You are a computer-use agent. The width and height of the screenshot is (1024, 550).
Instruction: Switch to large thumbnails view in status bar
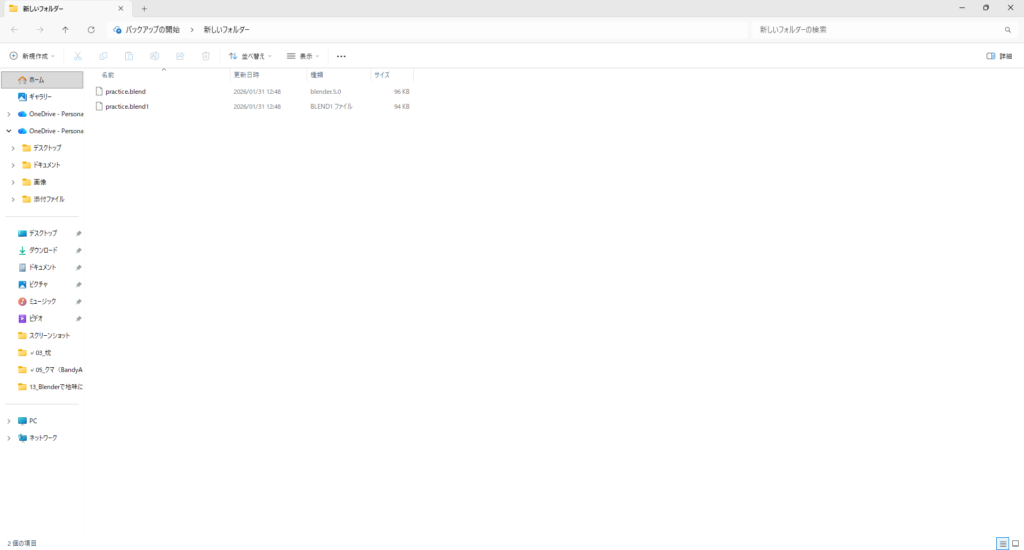(1015, 543)
